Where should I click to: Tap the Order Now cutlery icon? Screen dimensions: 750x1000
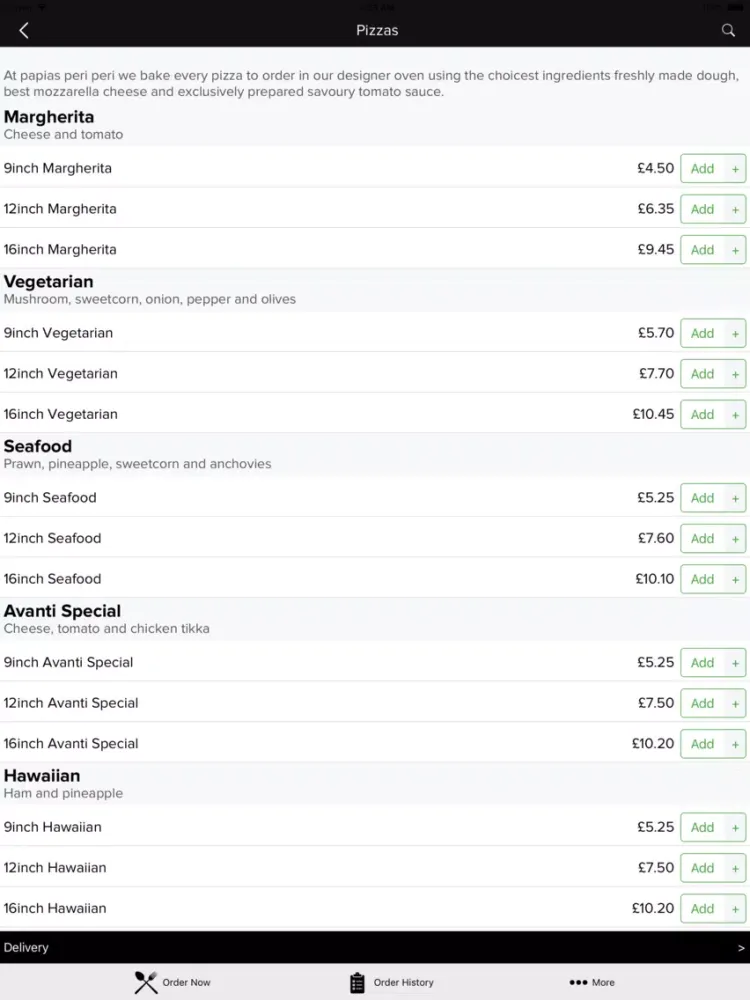(x=145, y=982)
